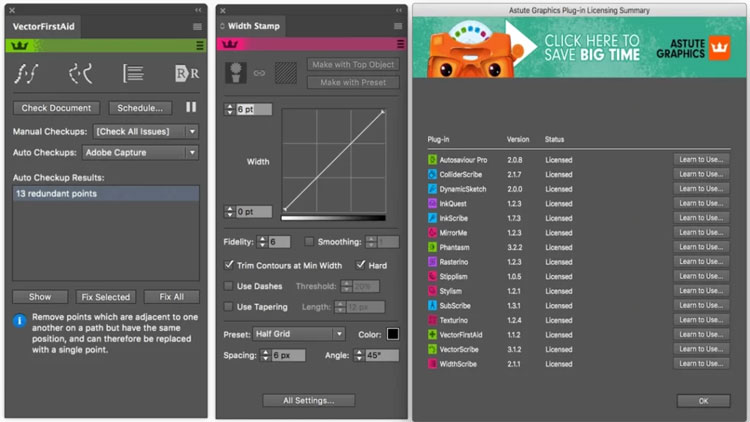Open the Auto Checkups Adobe Capture dropdown

[141, 153]
